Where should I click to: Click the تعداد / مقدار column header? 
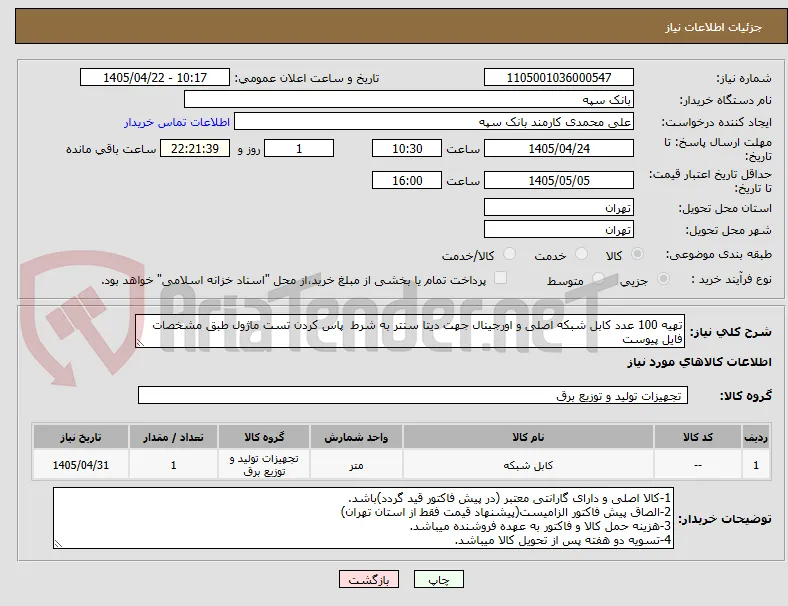pos(173,437)
